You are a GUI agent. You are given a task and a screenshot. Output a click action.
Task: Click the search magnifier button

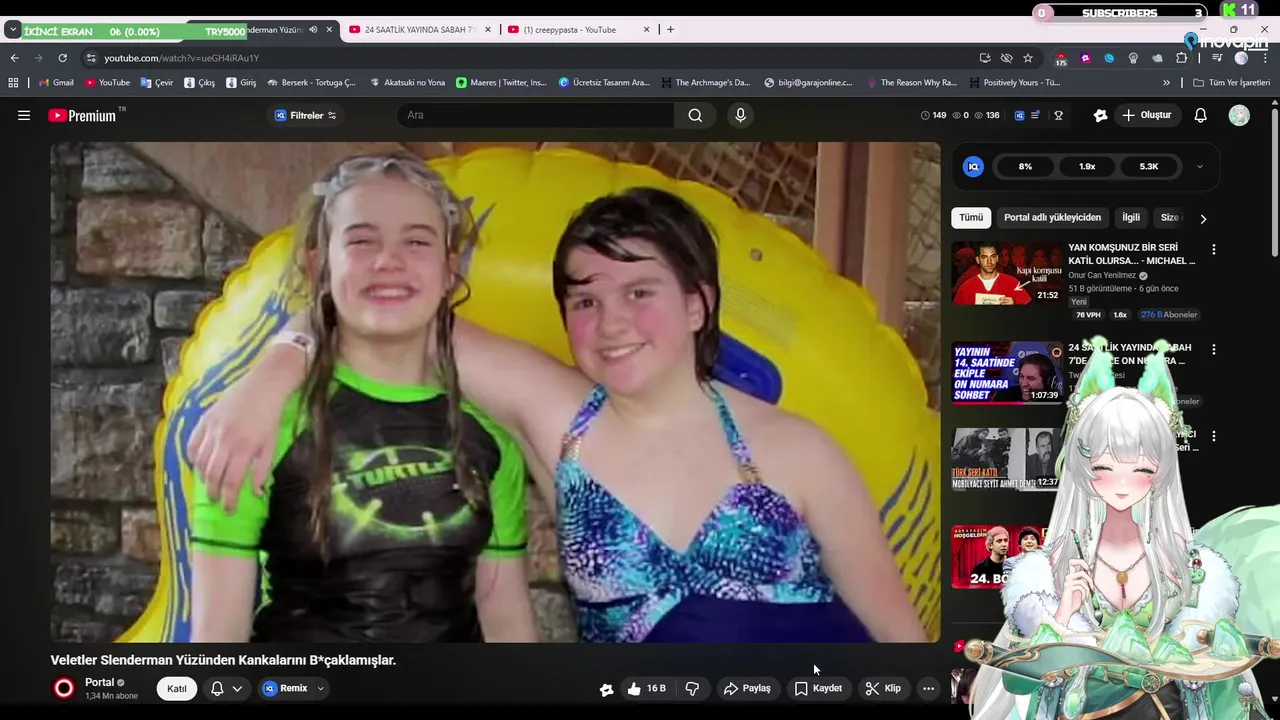pyautogui.click(x=695, y=115)
